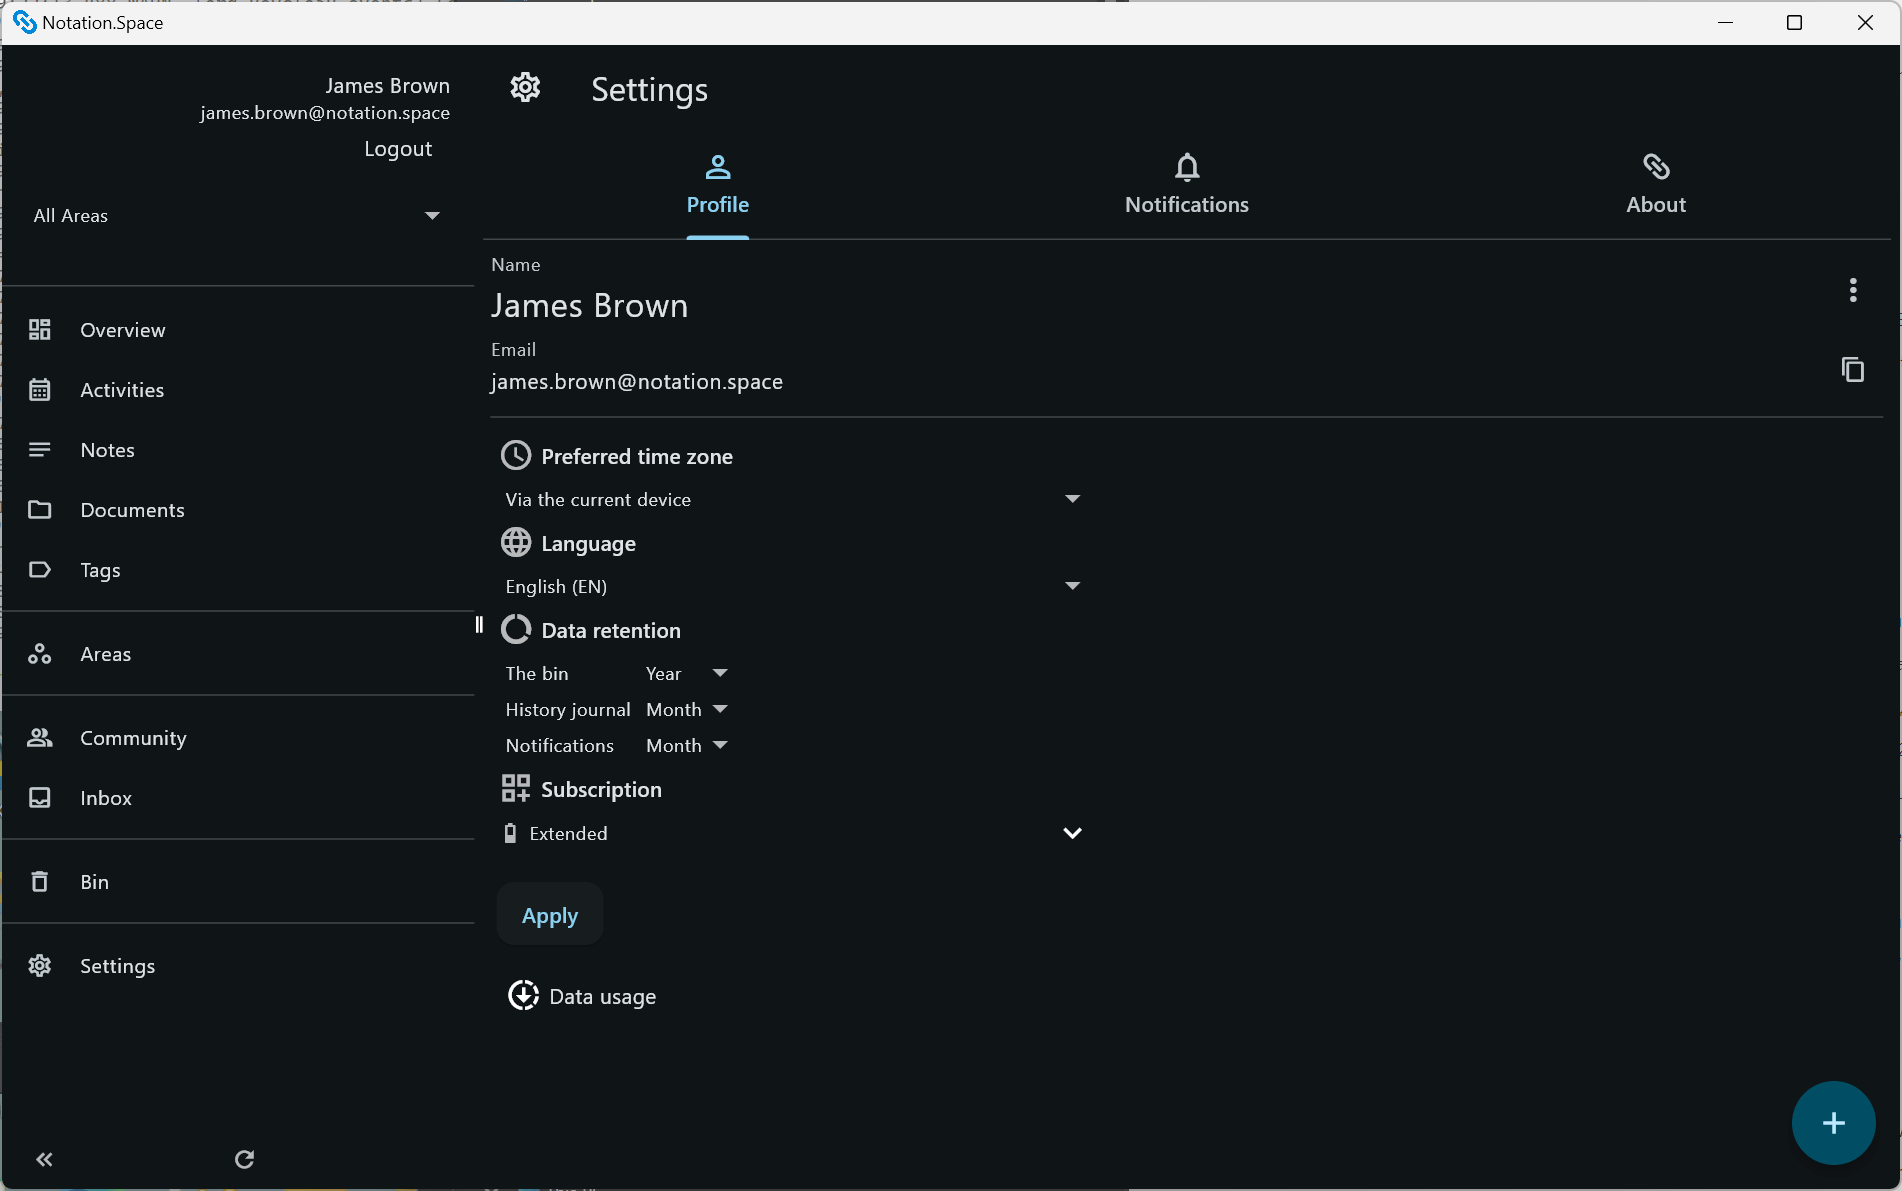This screenshot has width=1902, height=1191.
Task: Copy the email with the copy icon
Action: tap(1852, 370)
